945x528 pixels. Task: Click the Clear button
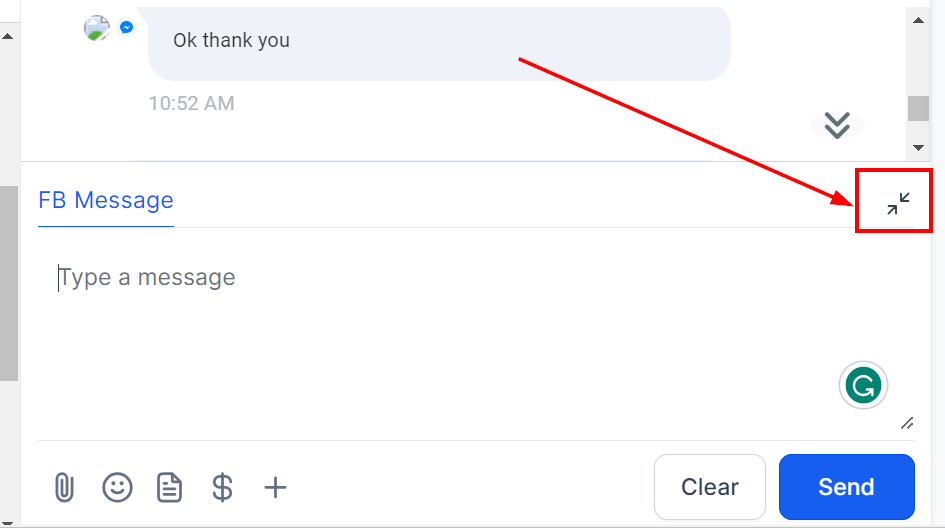tap(709, 487)
